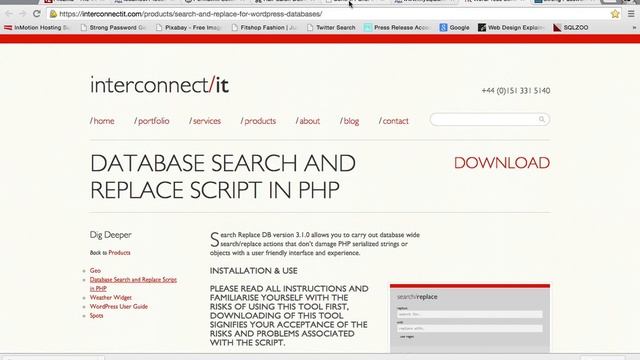Open Strong Password bookmark
Screen dimensions: 640x360
click(113, 27)
